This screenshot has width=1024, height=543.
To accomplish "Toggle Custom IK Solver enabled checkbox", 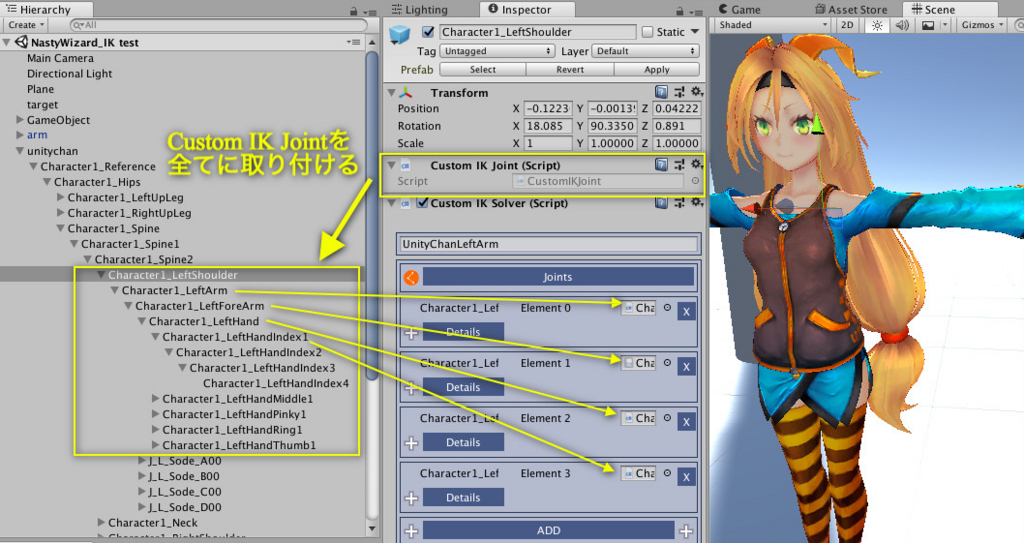I will click(x=423, y=203).
